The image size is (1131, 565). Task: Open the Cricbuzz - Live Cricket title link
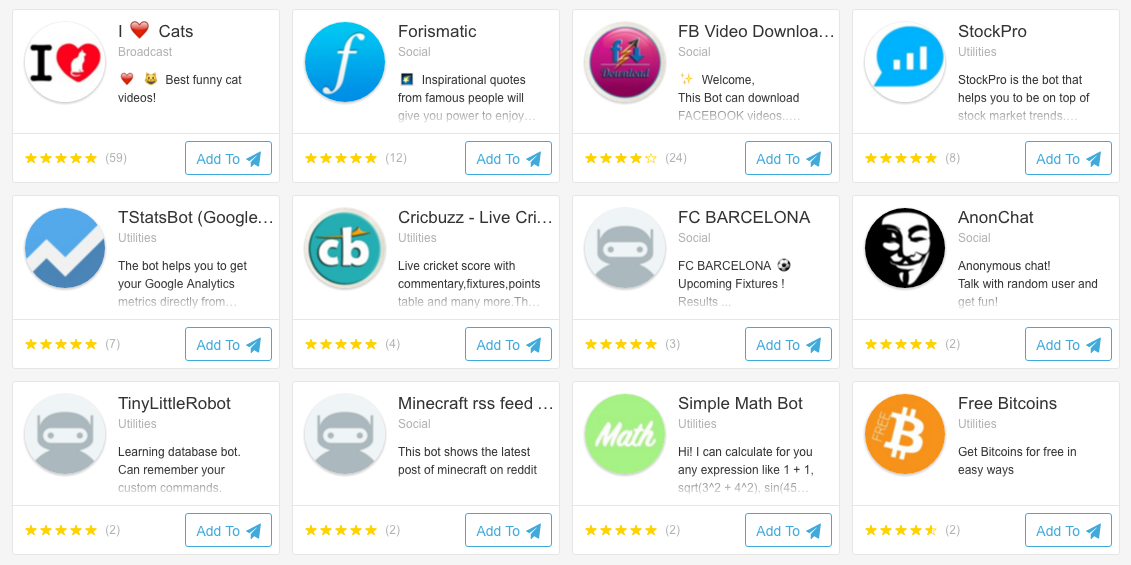click(475, 218)
